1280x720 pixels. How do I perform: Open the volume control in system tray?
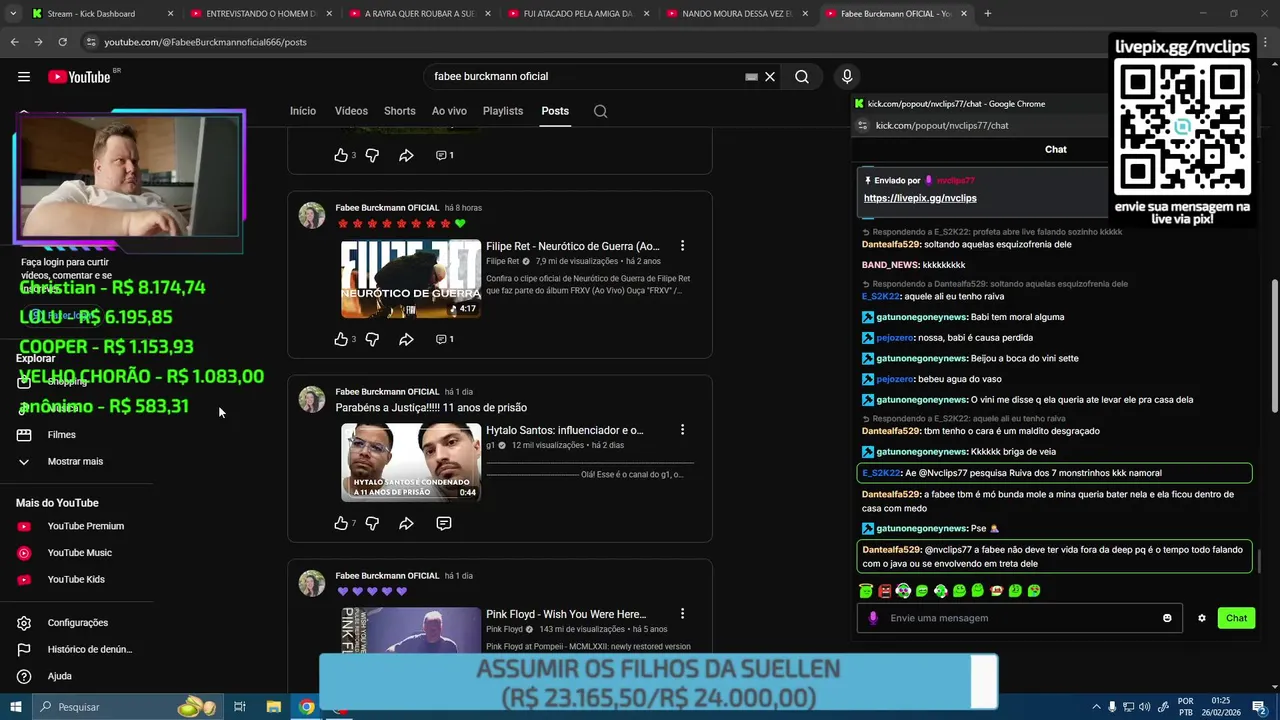(1145, 707)
